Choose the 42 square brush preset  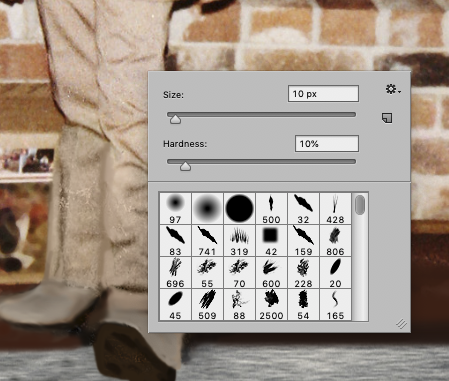coord(271,240)
